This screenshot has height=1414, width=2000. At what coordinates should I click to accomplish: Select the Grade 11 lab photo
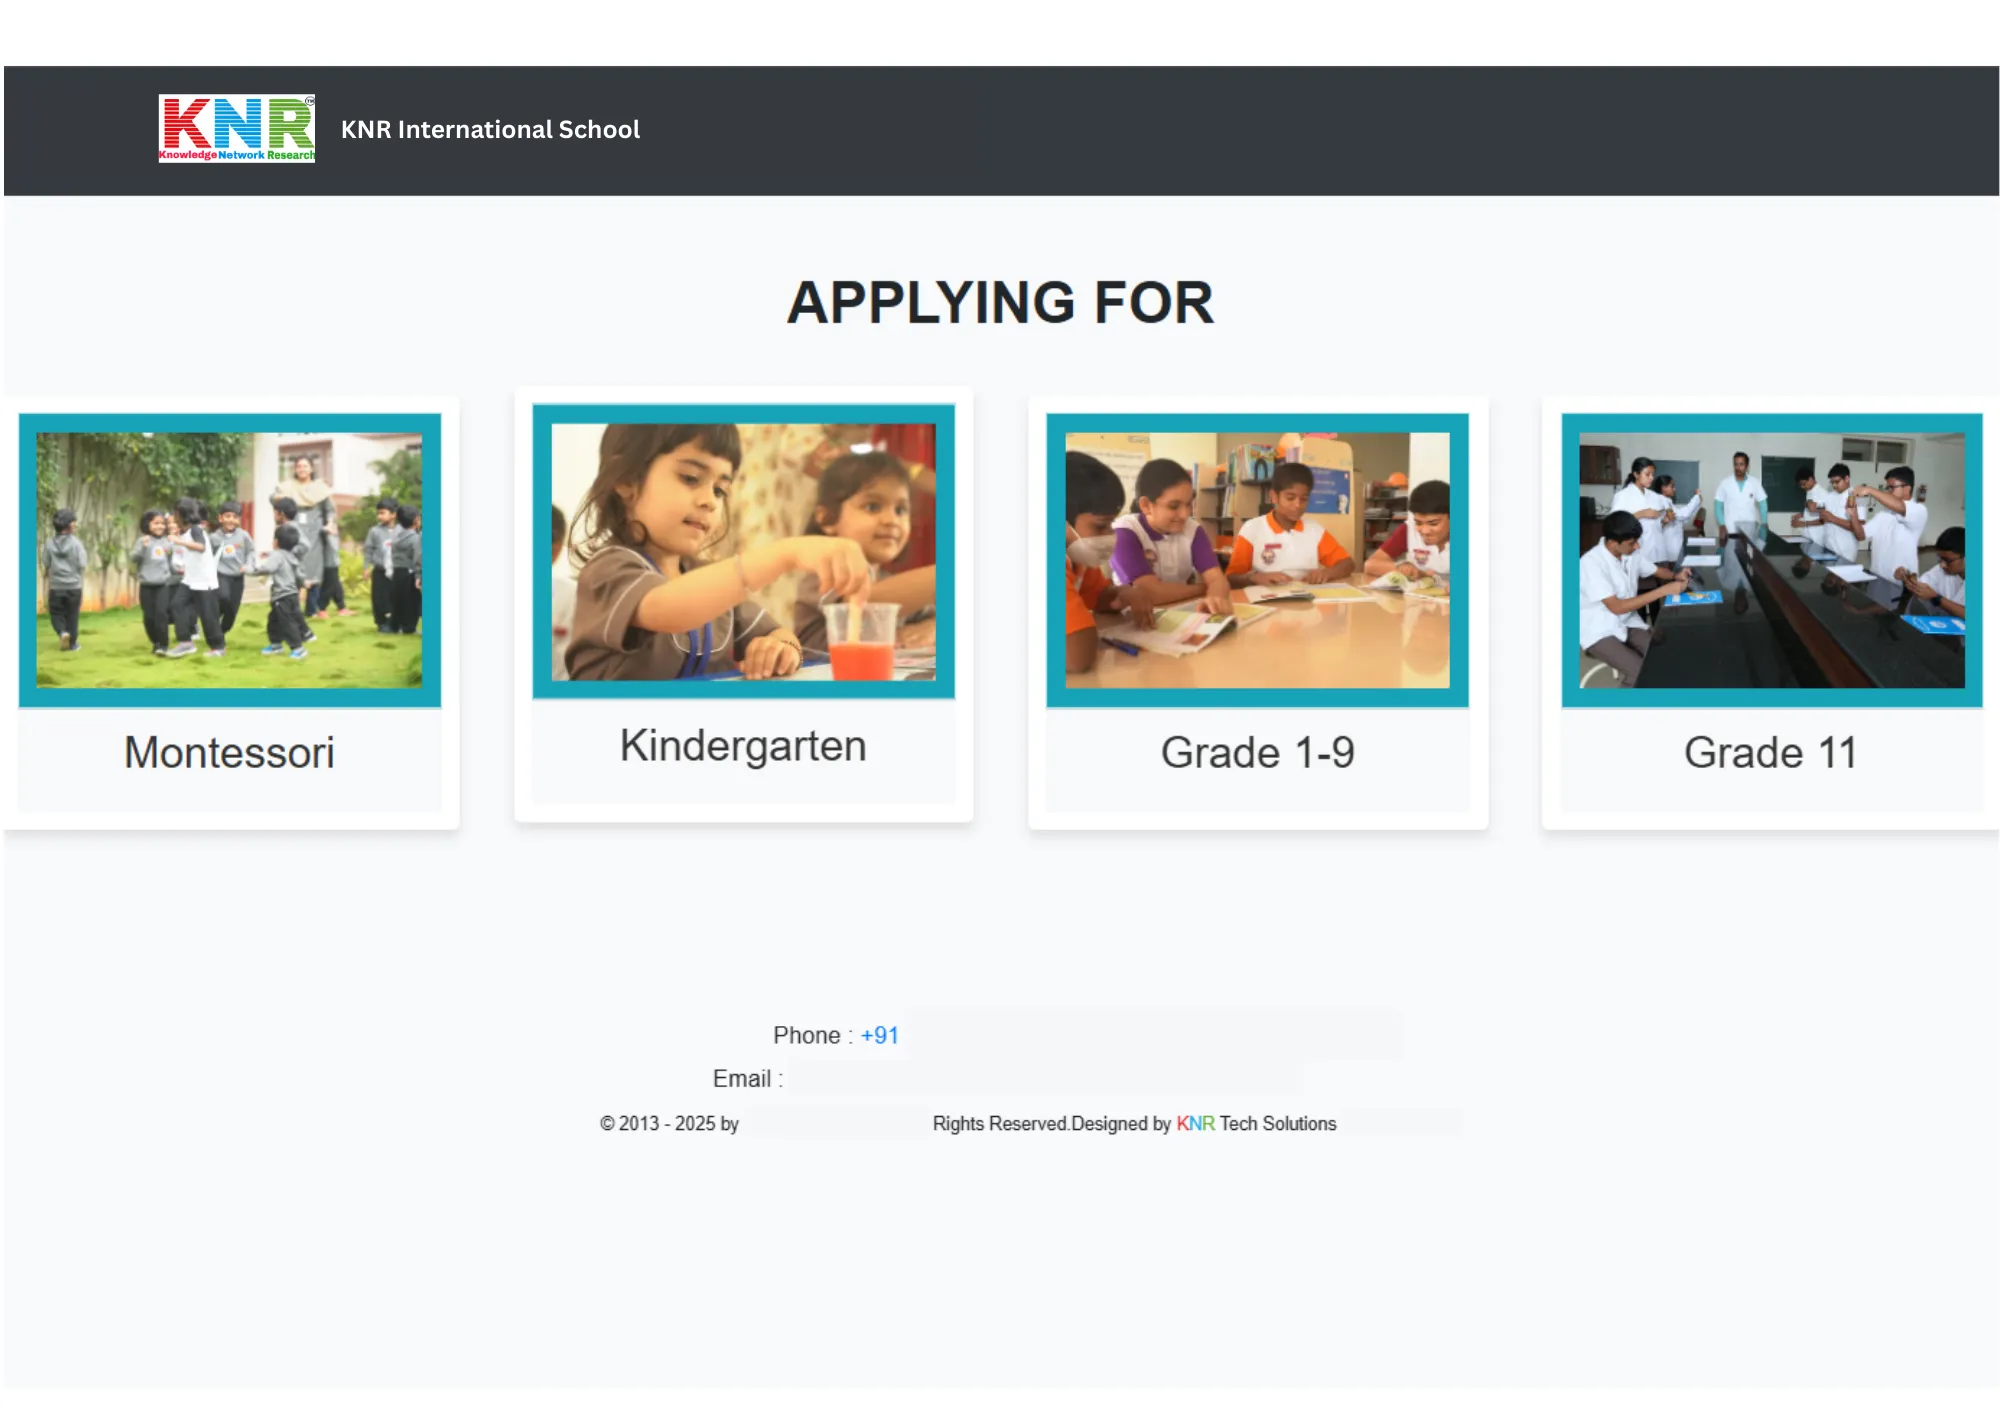(x=1772, y=560)
